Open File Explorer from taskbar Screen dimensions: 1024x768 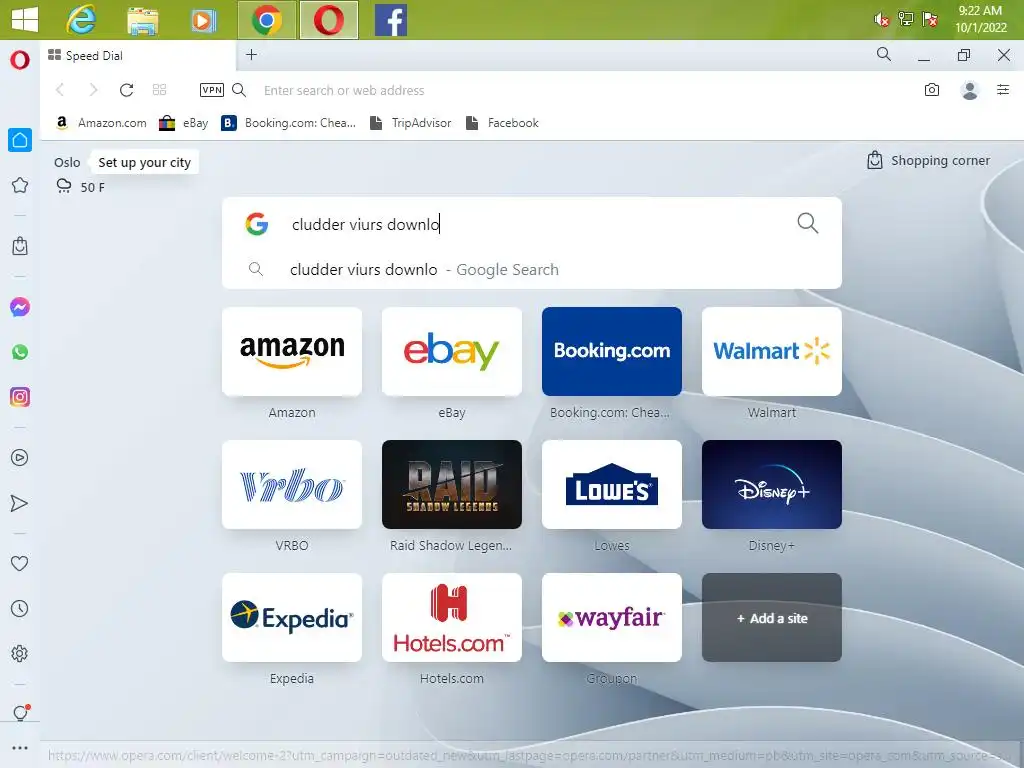coord(142,20)
